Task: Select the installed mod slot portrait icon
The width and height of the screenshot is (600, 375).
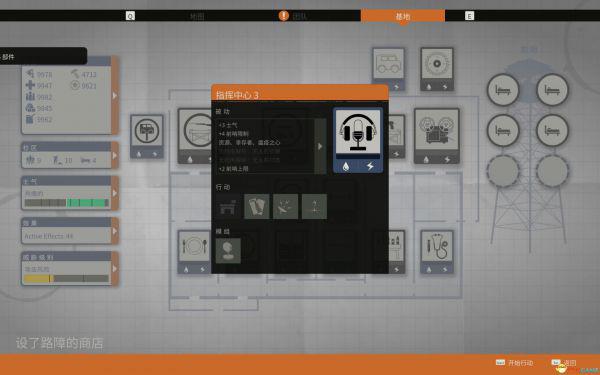Action: [x=228, y=251]
